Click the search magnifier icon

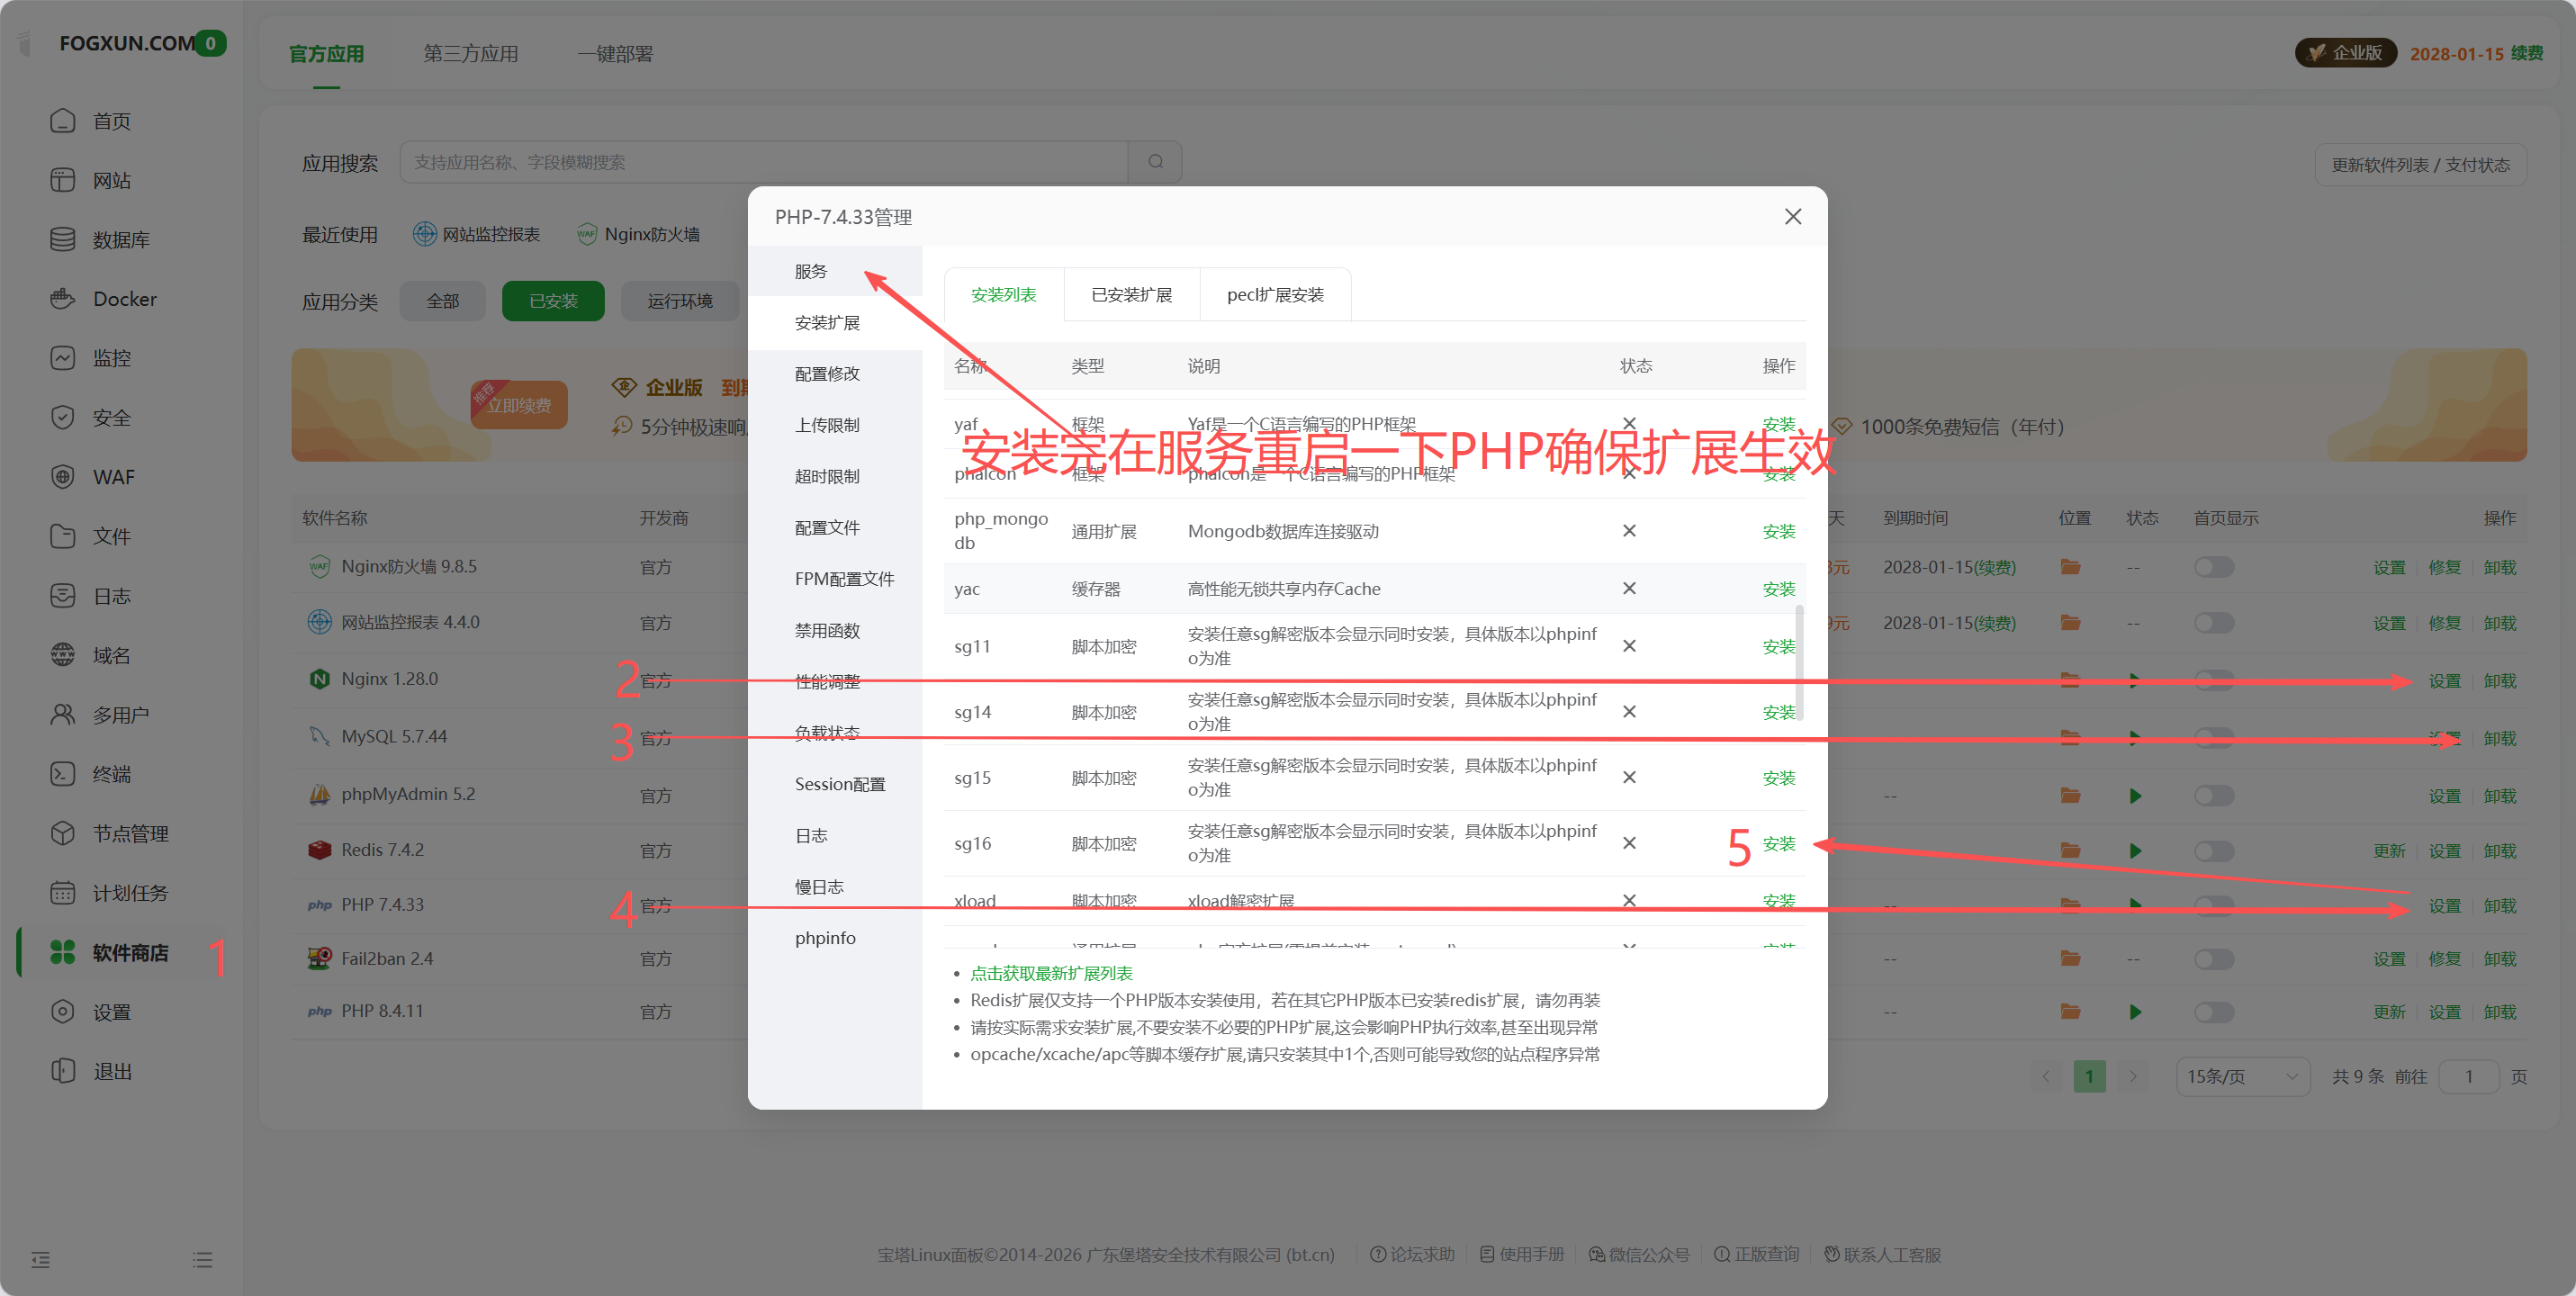(x=1155, y=161)
